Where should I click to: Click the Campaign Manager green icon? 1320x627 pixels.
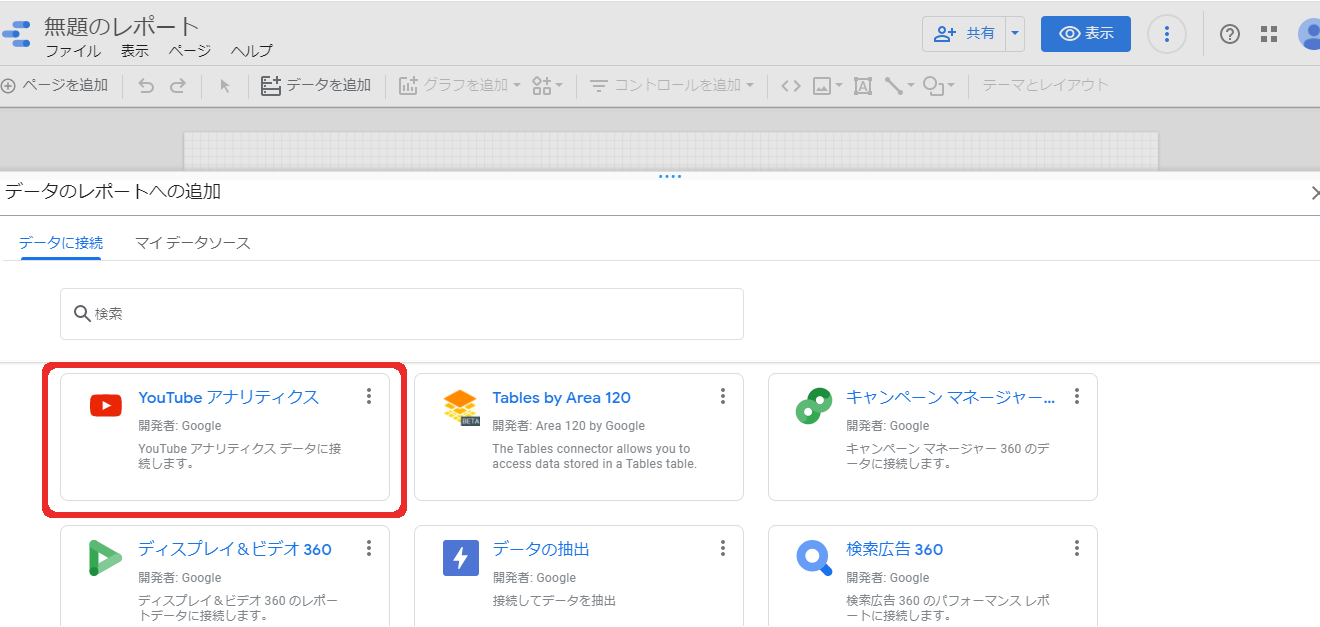pyautogui.click(x=814, y=405)
